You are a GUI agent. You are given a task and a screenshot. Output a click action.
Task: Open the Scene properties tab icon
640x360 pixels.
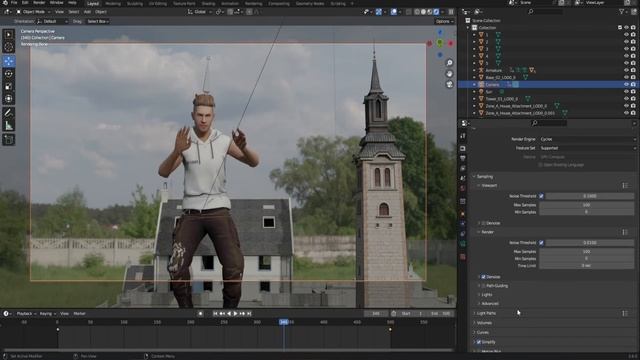[462, 178]
